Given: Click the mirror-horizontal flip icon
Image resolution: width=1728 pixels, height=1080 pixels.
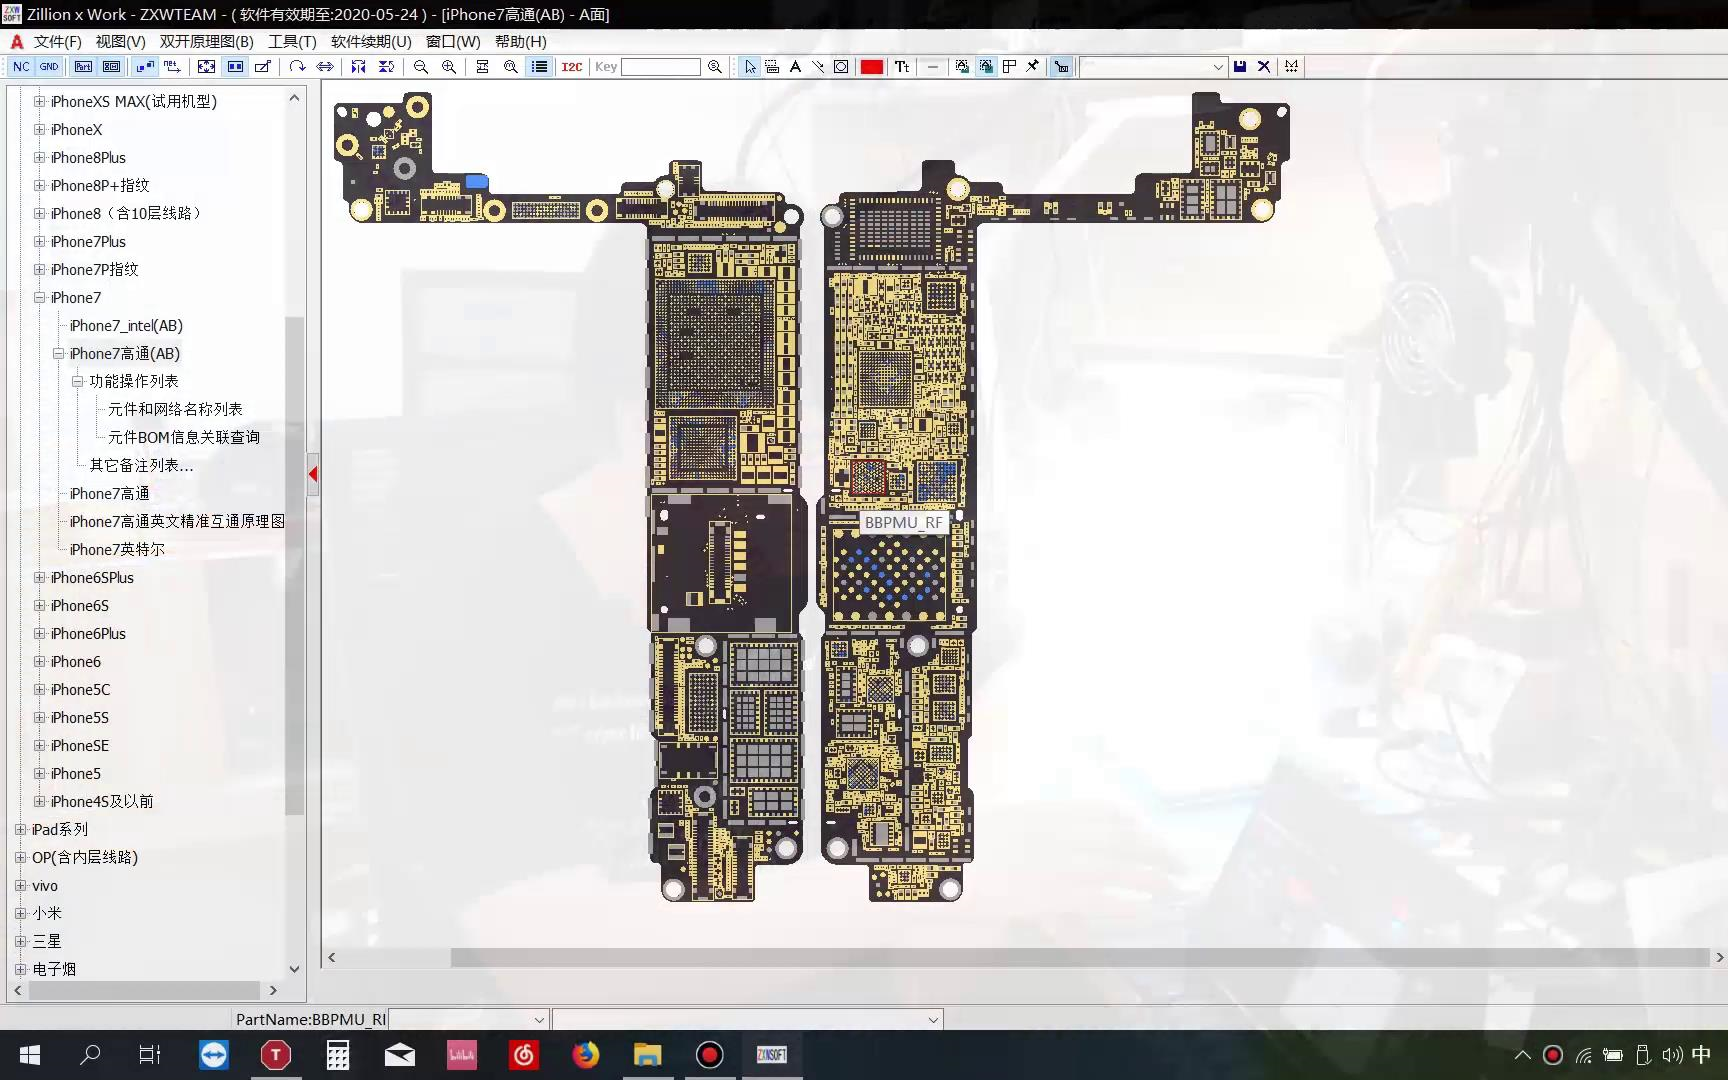Looking at the screenshot, I should (x=358, y=67).
